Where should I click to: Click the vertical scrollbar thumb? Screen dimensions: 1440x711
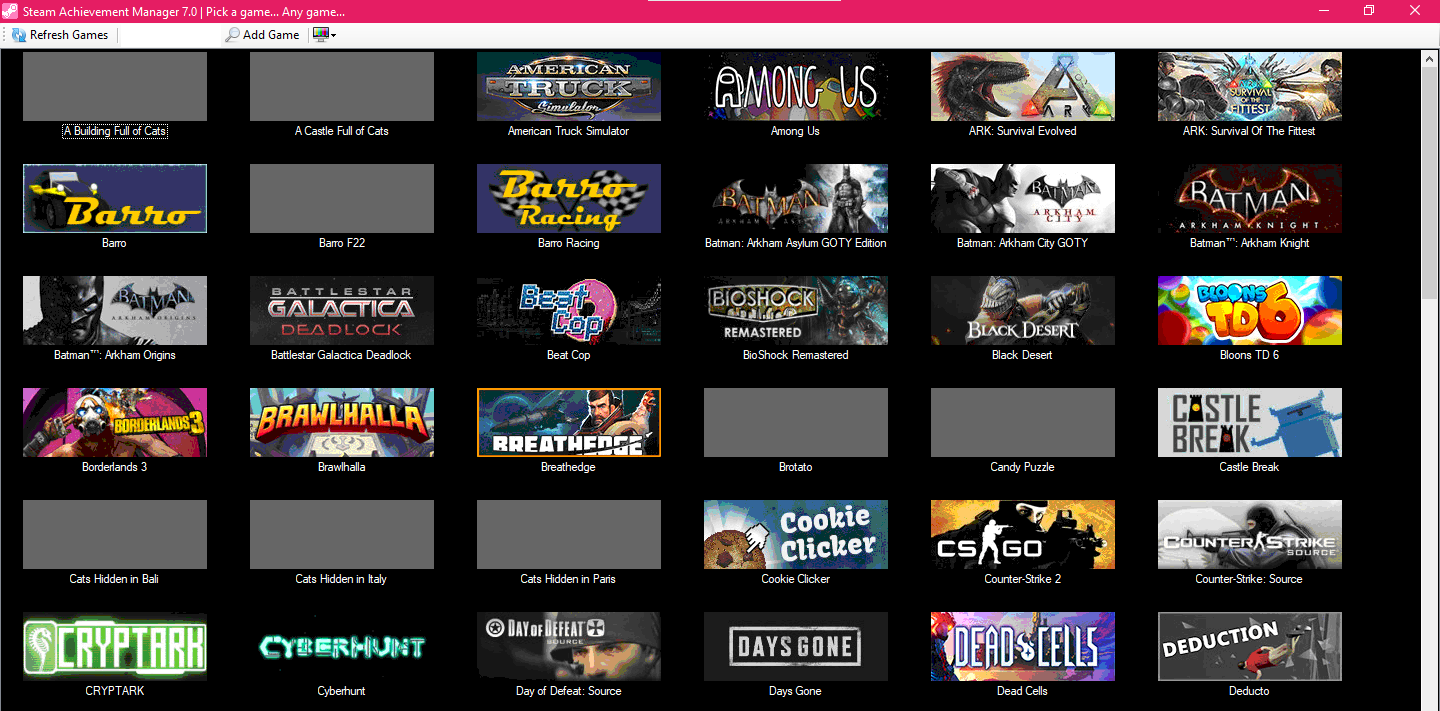pyautogui.click(x=1430, y=183)
